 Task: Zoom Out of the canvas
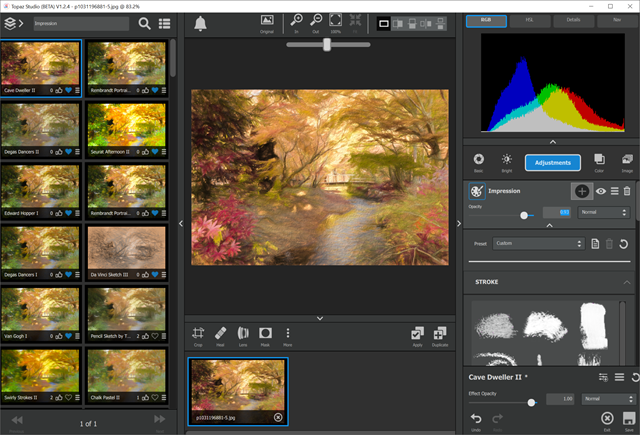pos(316,24)
